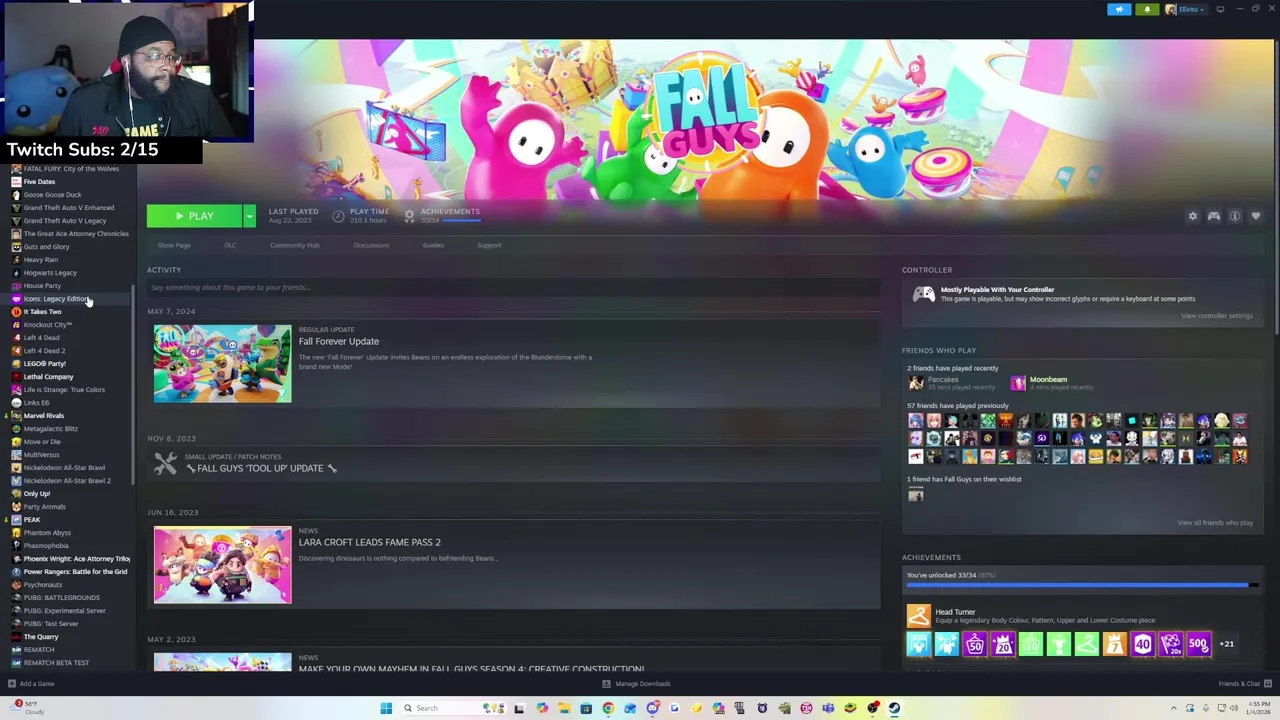1280x720 pixels.
Task: Switch to the Guides tab
Action: pyautogui.click(x=433, y=245)
